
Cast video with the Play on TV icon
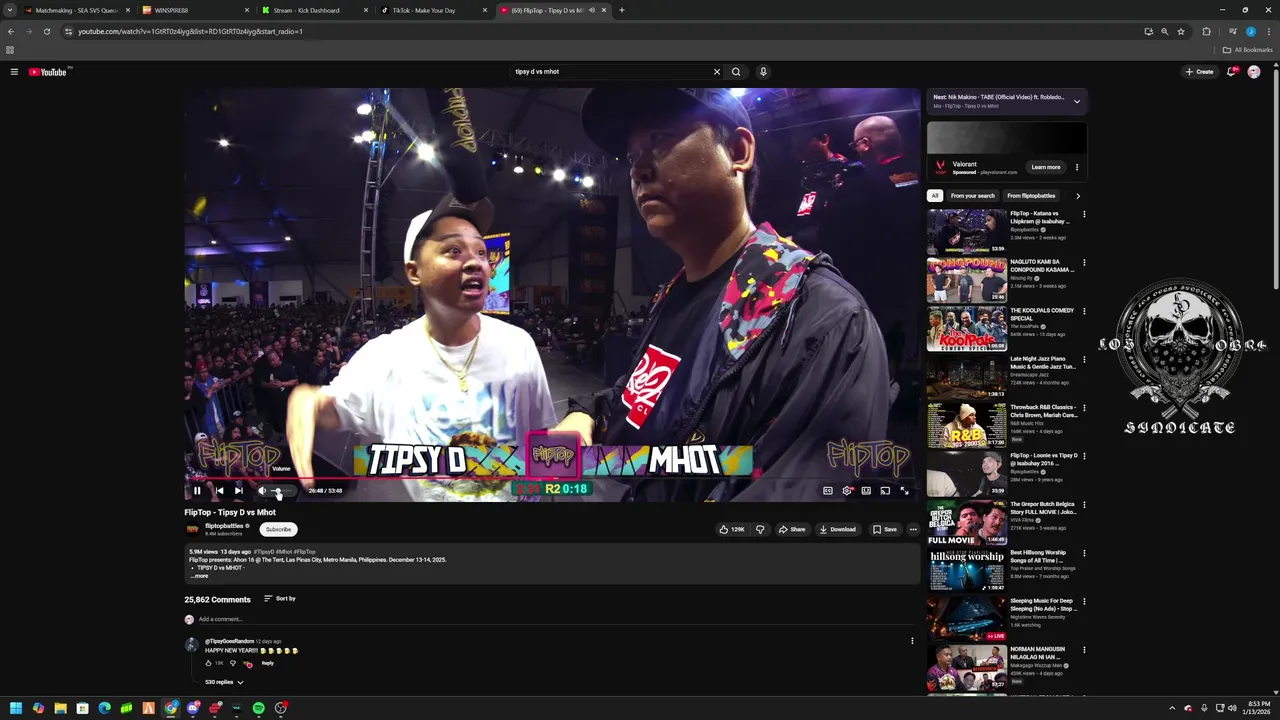point(885,490)
